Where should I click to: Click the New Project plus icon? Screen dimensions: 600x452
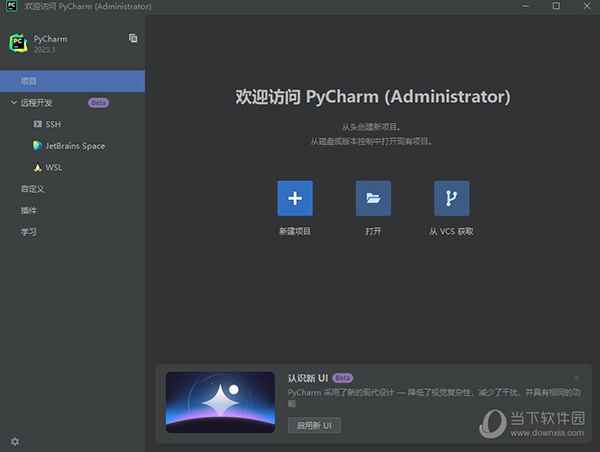(x=295, y=198)
